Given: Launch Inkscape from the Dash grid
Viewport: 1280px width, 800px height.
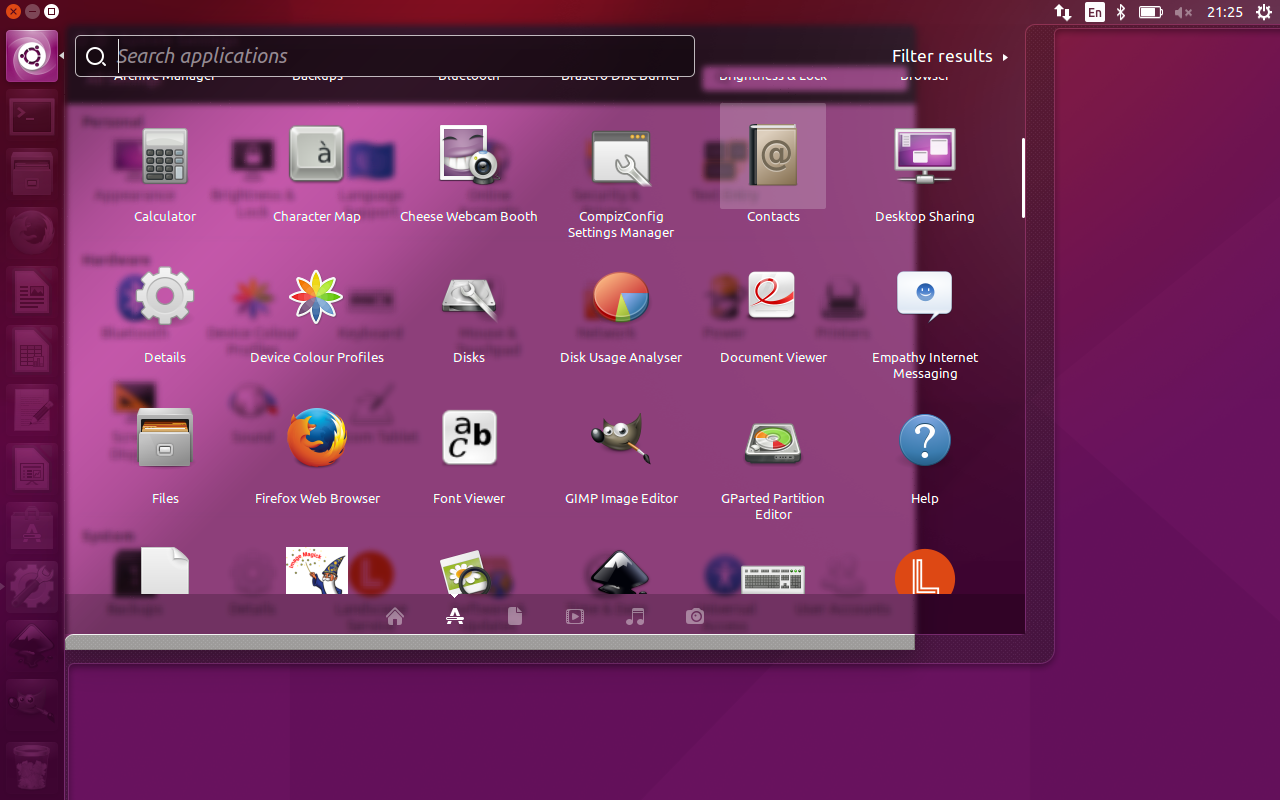Looking at the screenshot, I should coord(621,572).
